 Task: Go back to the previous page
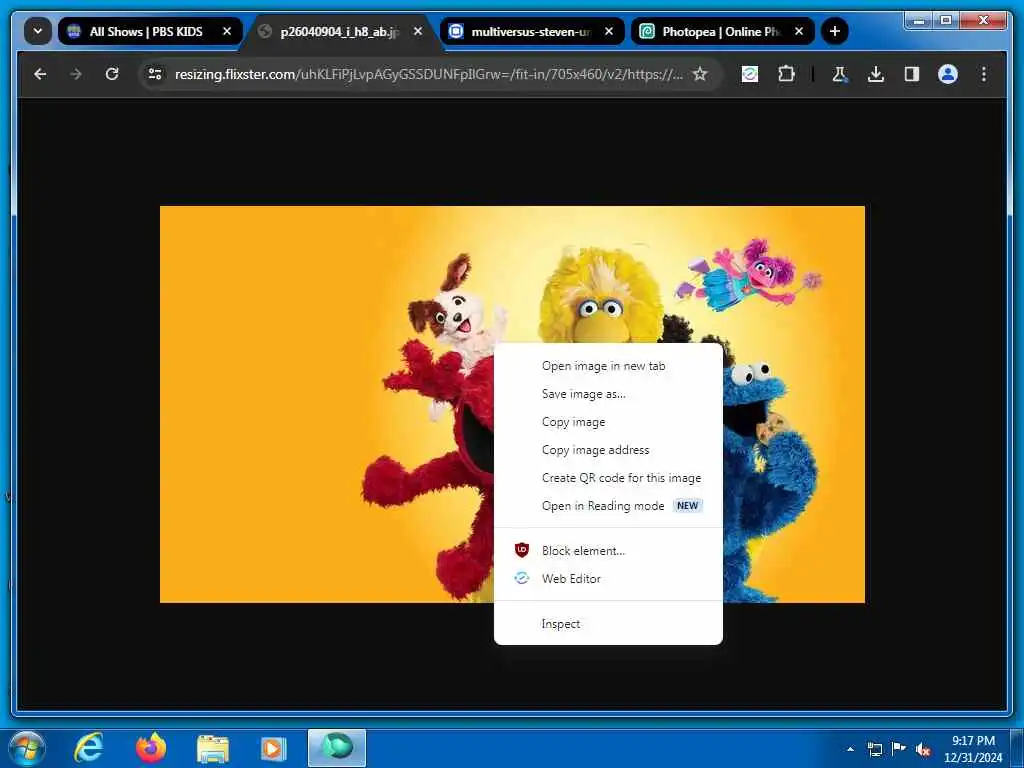click(x=40, y=74)
